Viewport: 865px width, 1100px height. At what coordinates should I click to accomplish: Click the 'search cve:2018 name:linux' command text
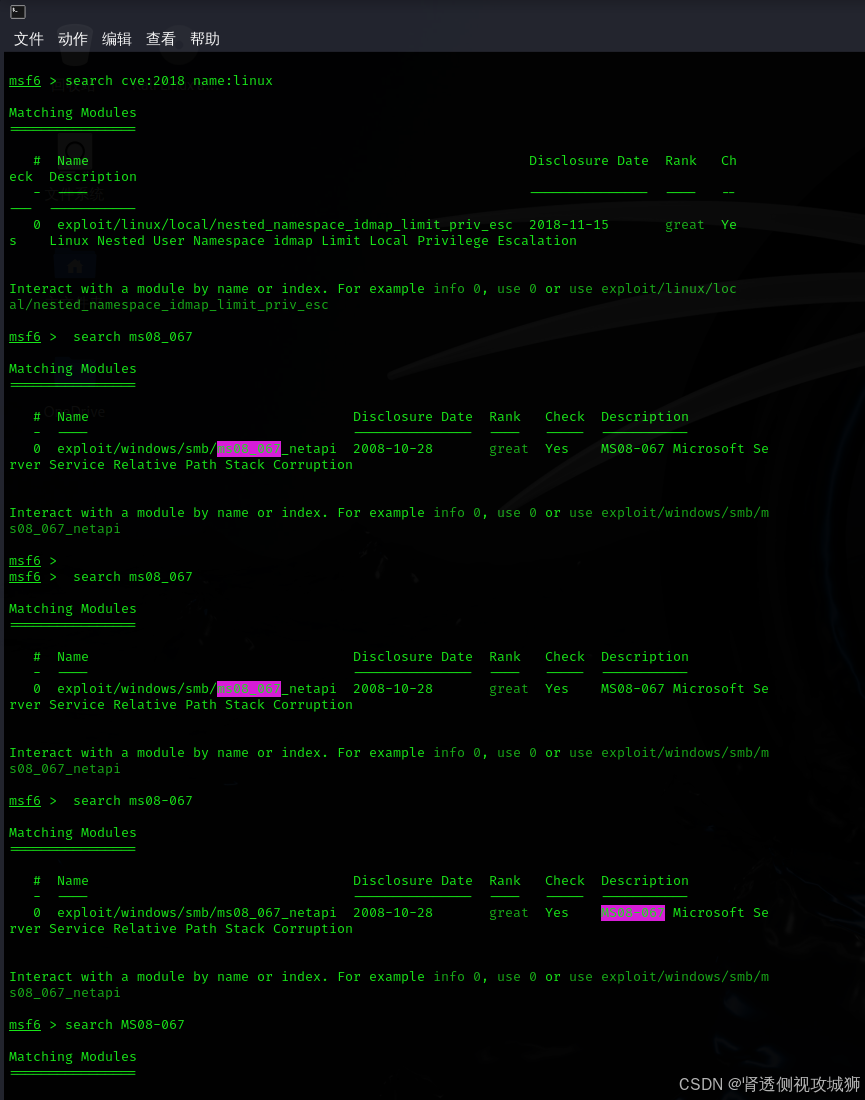[169, 81]
